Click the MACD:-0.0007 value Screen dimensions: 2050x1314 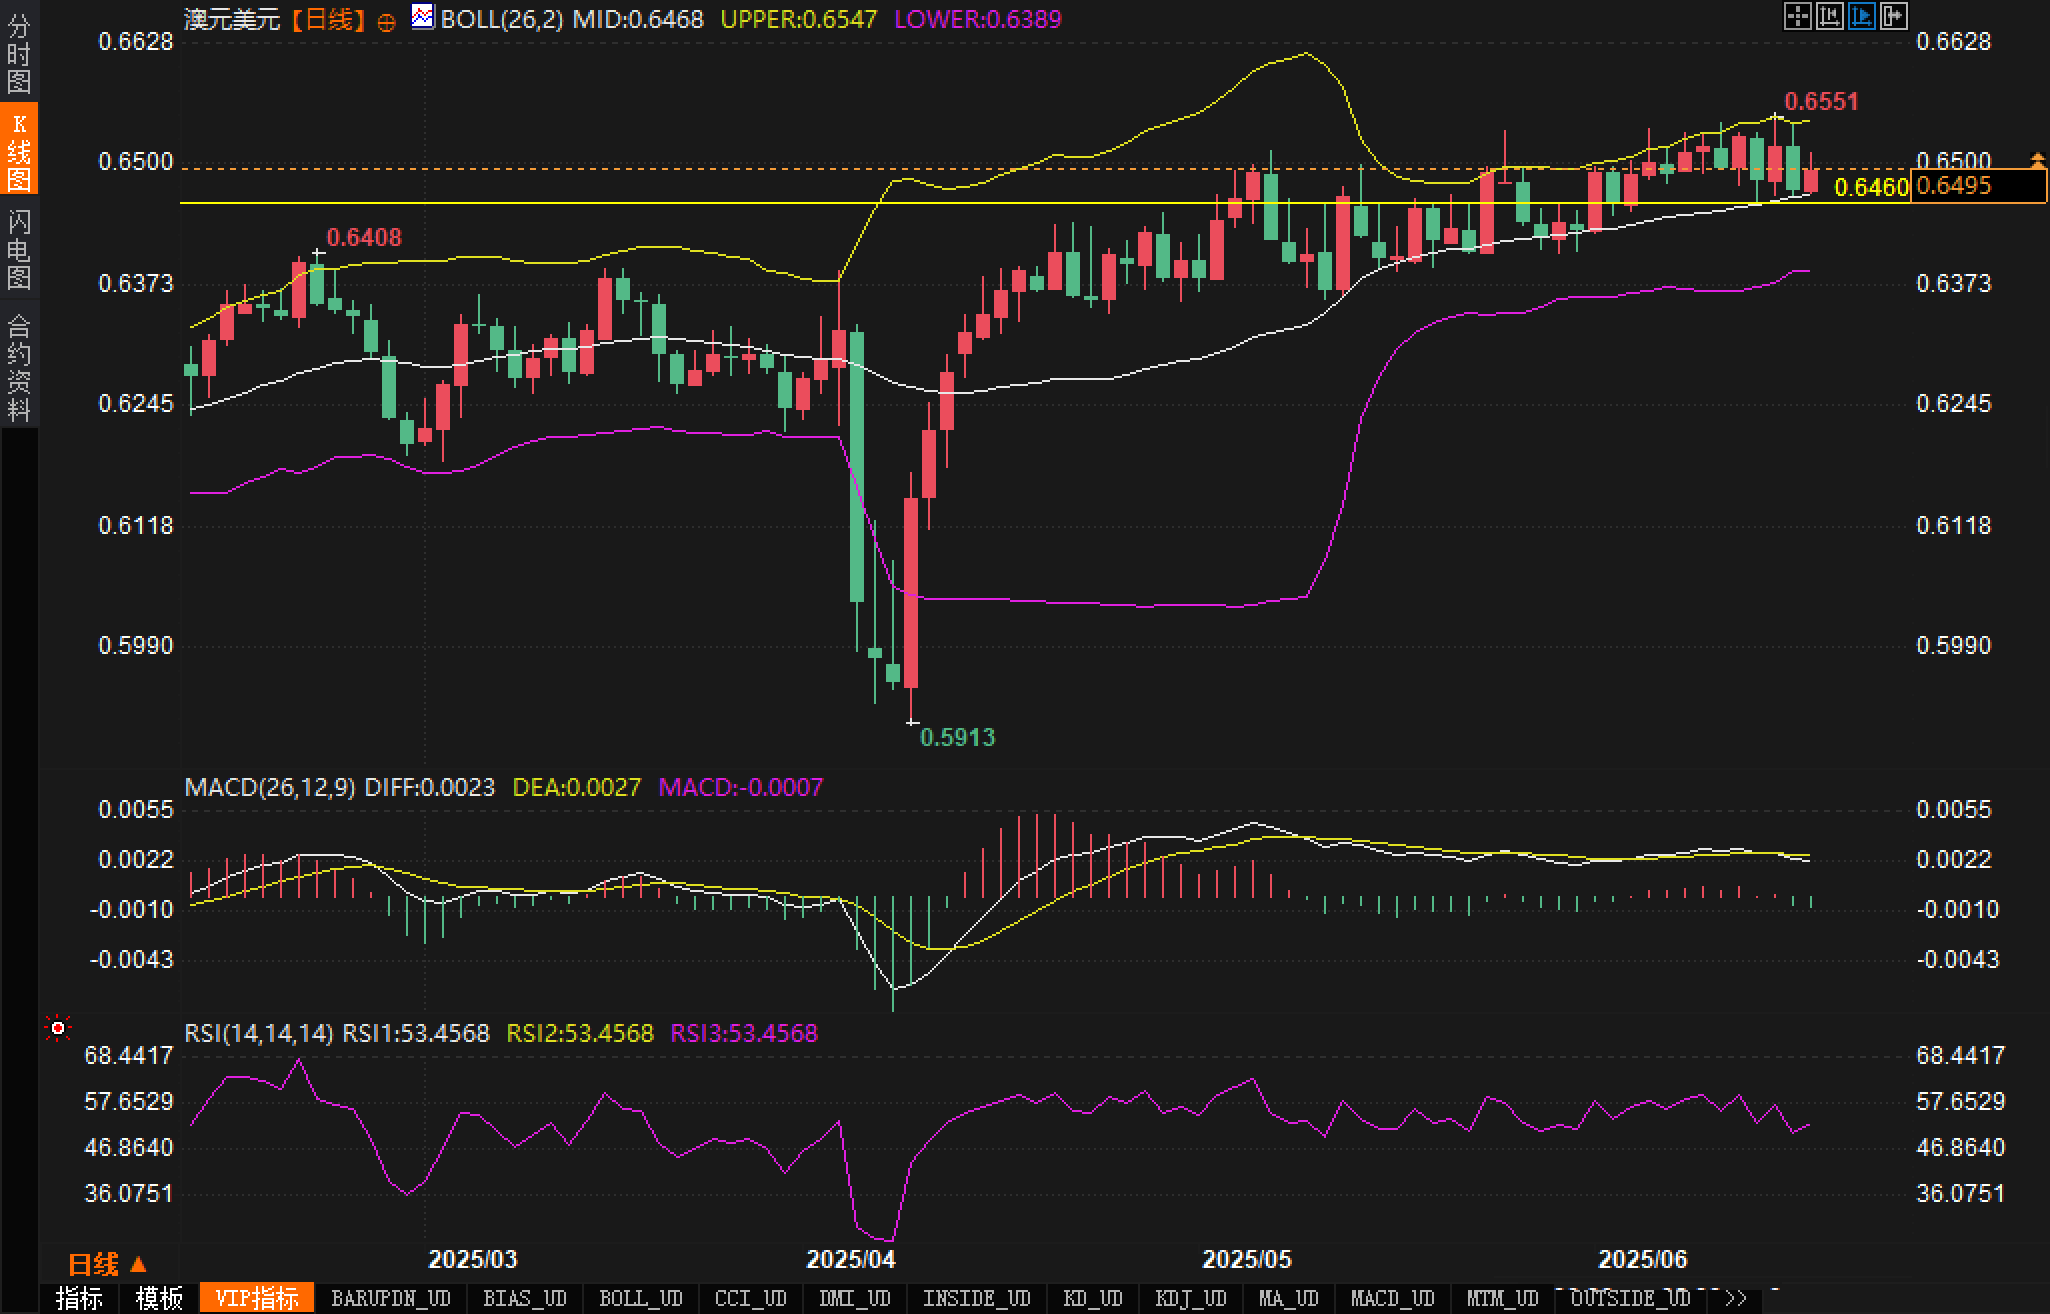[x=741, y=787]
